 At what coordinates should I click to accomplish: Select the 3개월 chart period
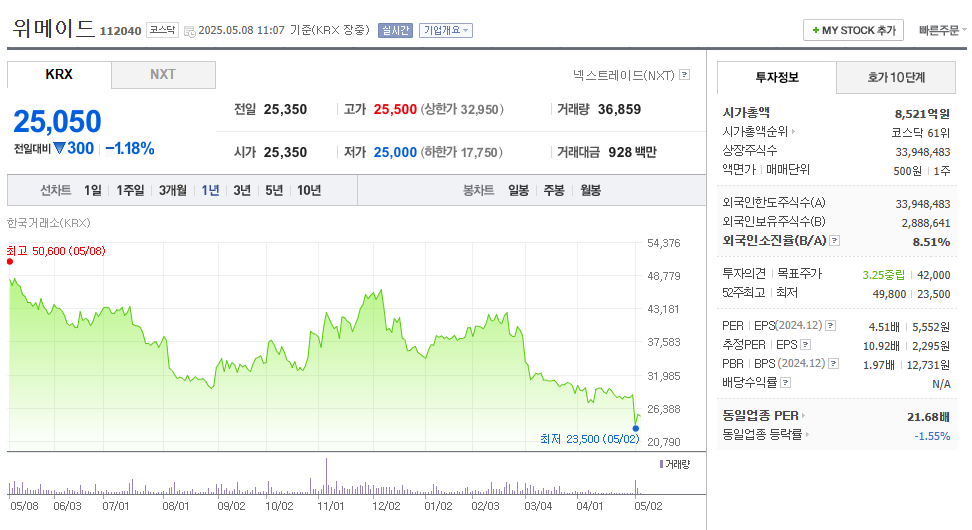point(172,190)
